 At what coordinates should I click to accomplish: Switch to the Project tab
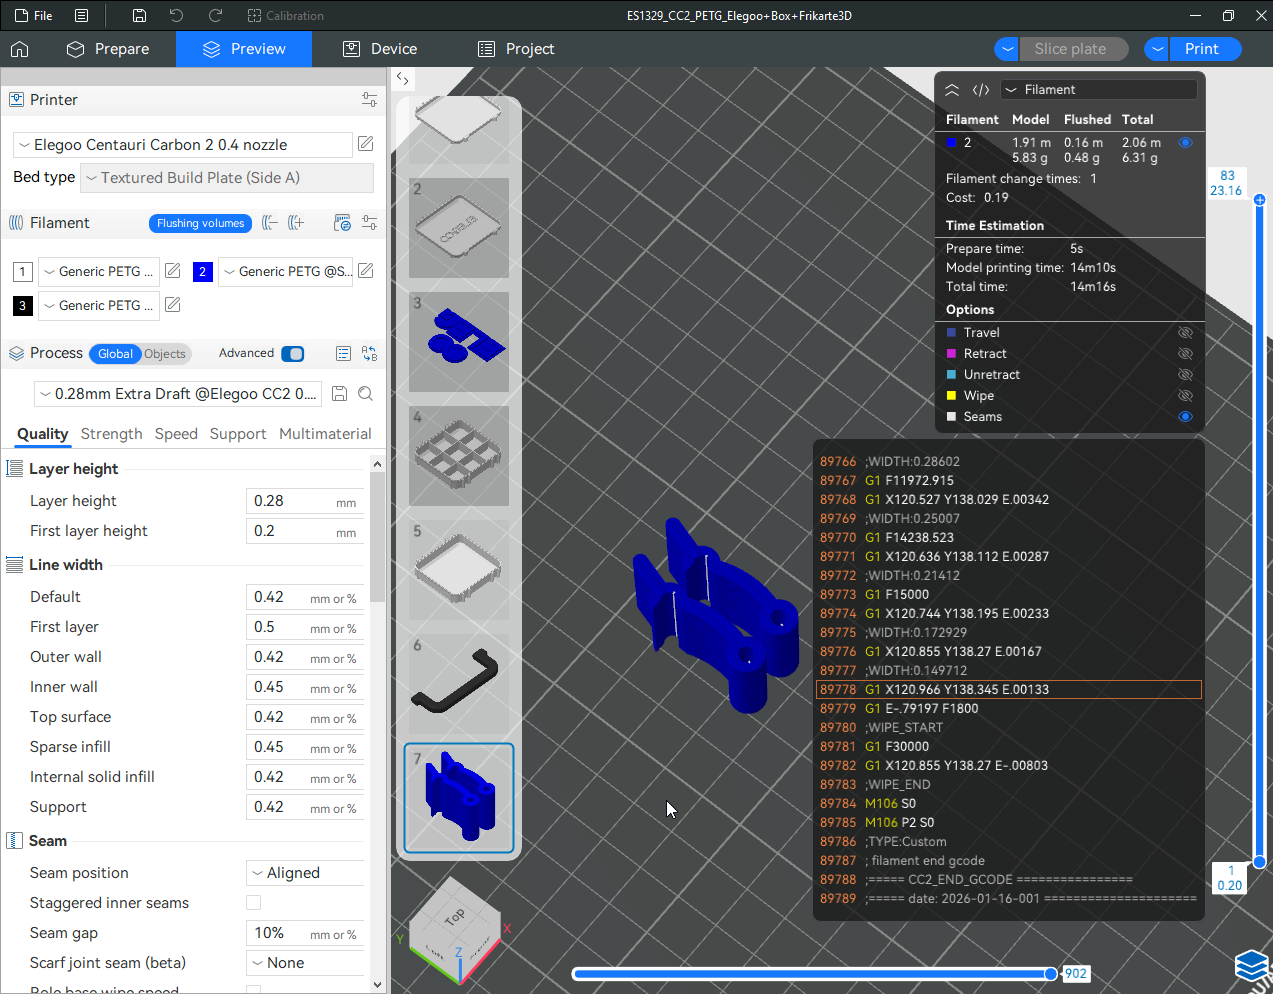[516, 49]
